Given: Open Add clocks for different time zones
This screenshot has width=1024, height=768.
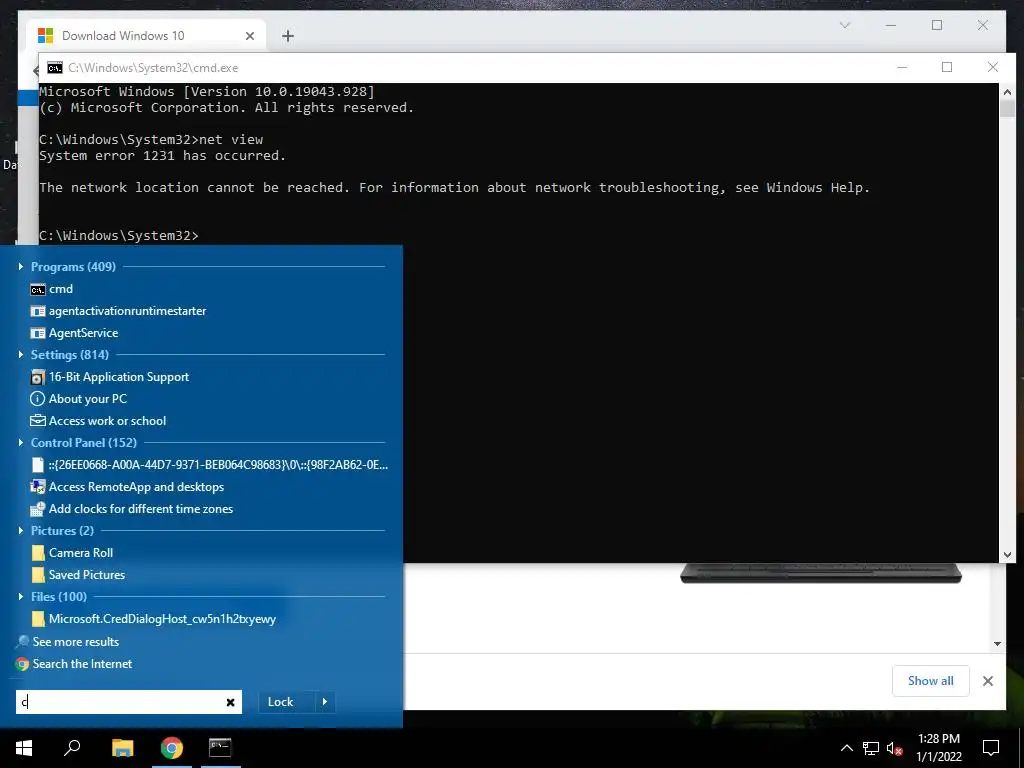Looking at the screenshot, I should pyautogui.click(x=132, y=509).
